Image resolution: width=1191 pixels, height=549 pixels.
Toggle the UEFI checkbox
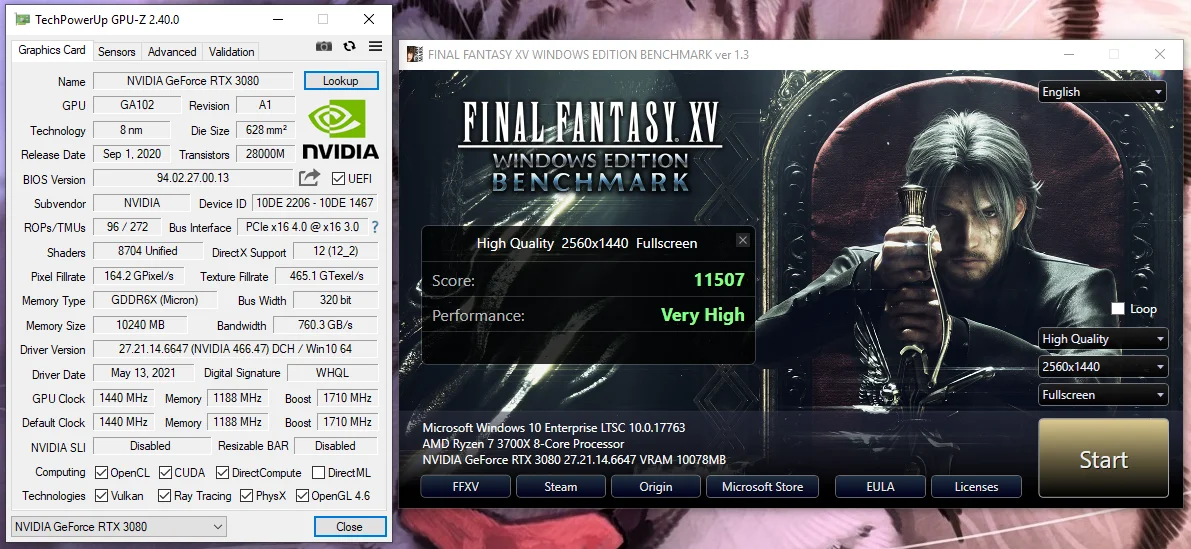pyautogui.click(x=338, y=178)
